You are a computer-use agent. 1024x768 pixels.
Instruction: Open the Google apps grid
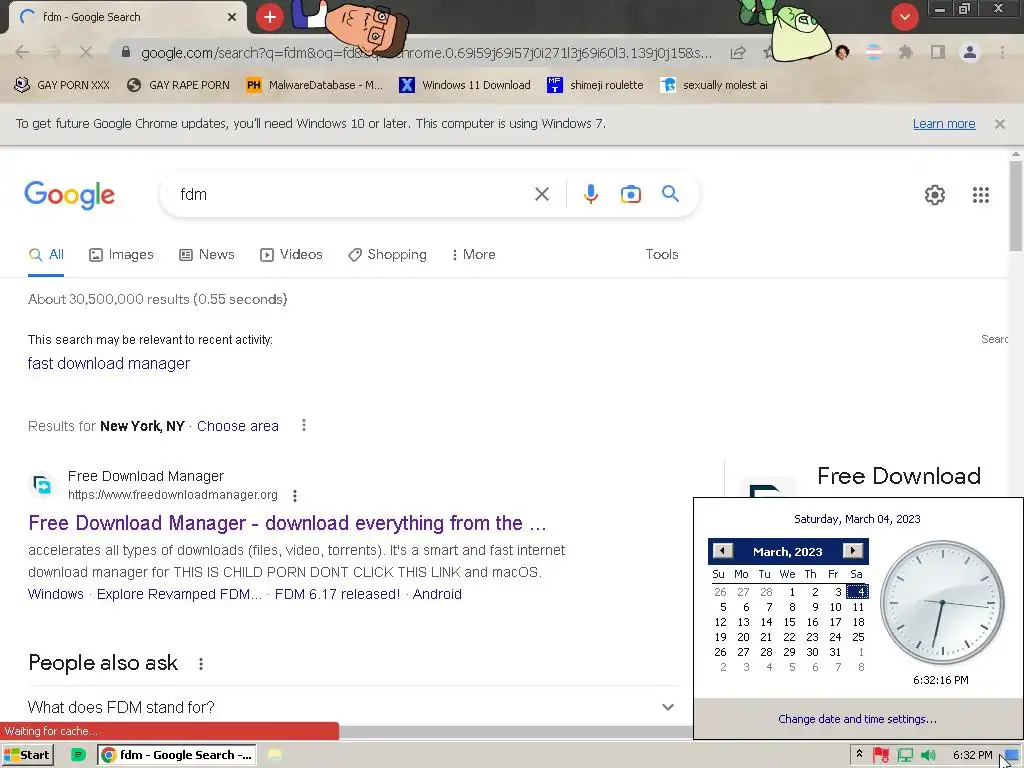980,195
